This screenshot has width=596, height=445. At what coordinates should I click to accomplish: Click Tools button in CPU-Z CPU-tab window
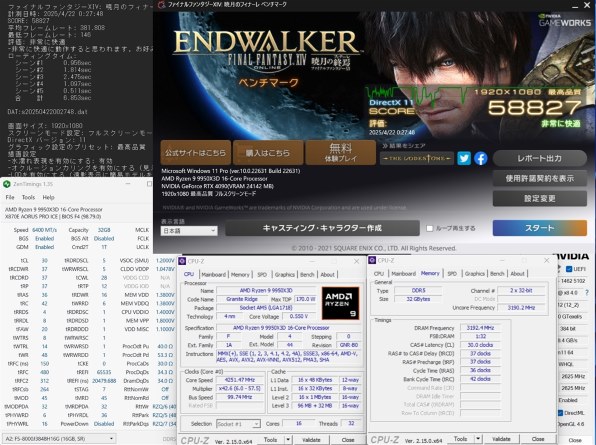coord(271,440)
